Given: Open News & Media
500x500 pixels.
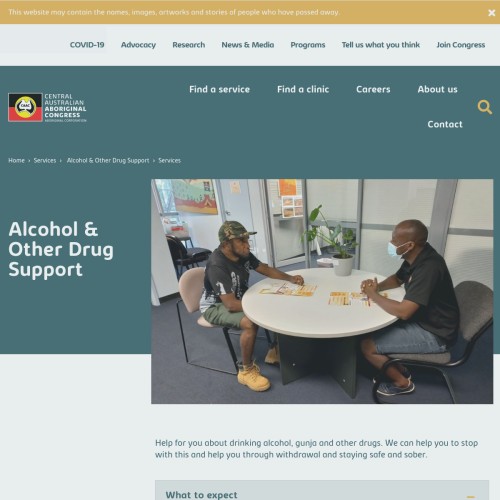Looking at the screenshot, I should [248, 45].
